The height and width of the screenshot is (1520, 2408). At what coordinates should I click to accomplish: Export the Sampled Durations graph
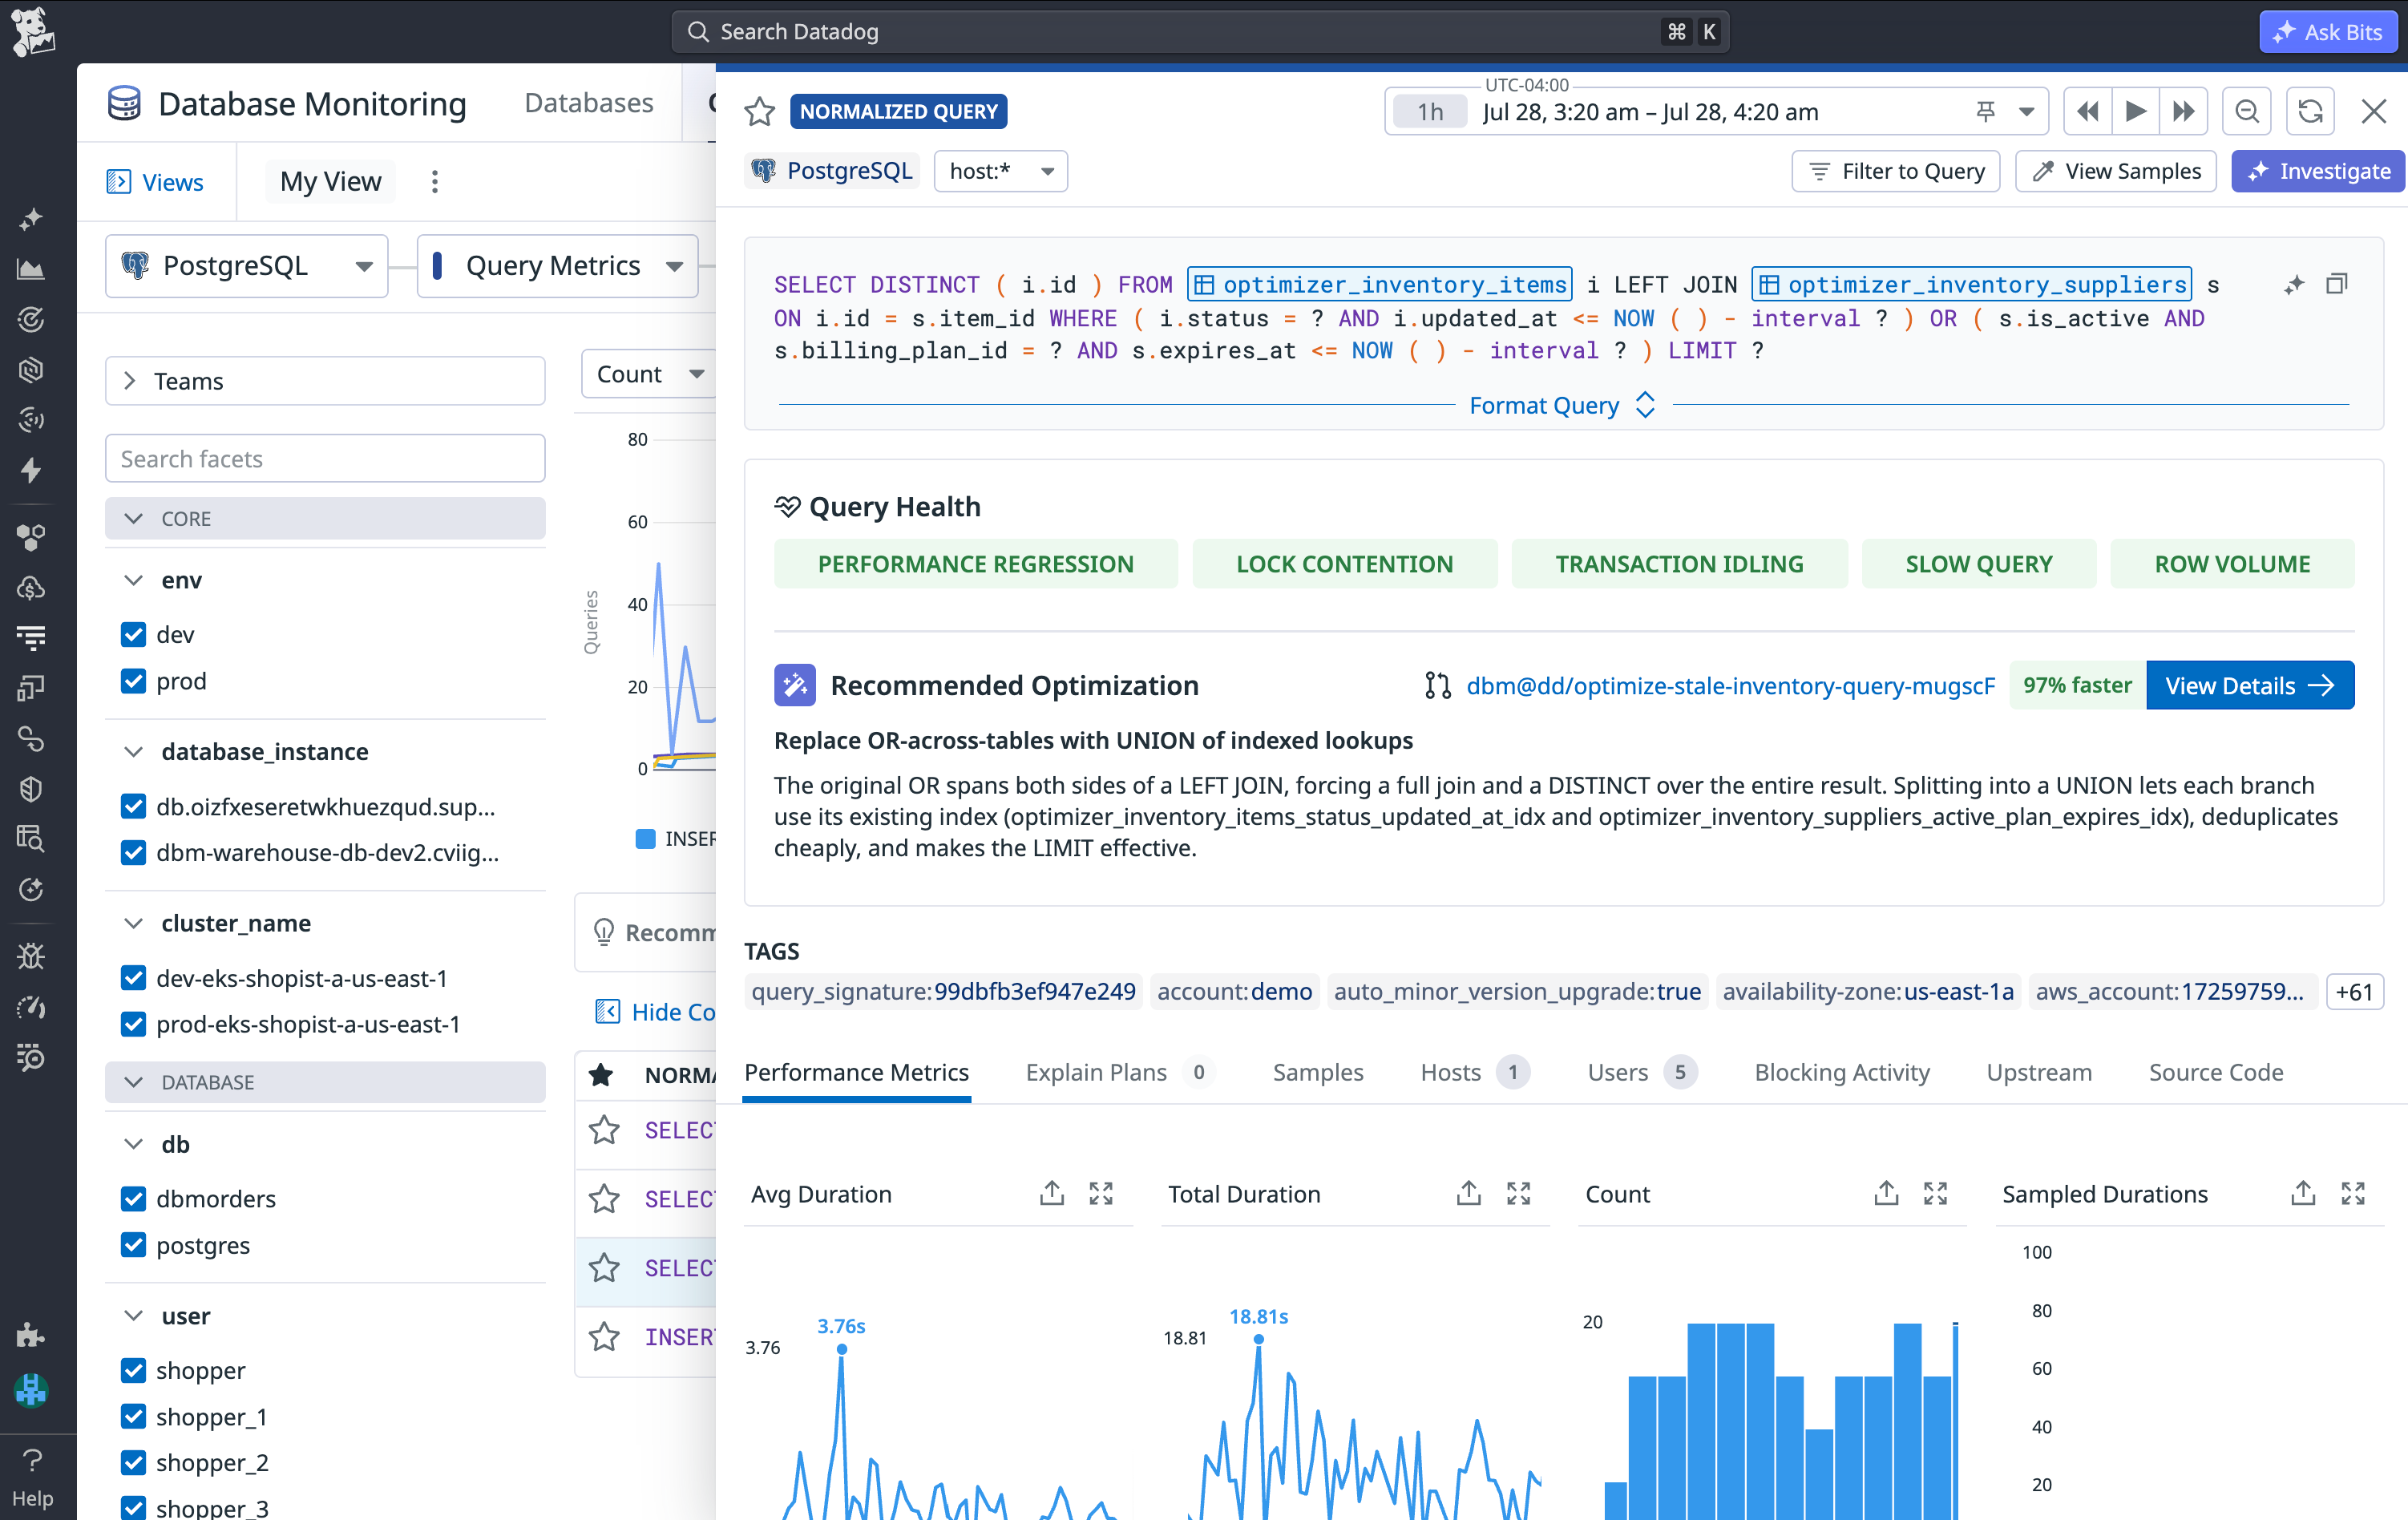(2303, 1193)
